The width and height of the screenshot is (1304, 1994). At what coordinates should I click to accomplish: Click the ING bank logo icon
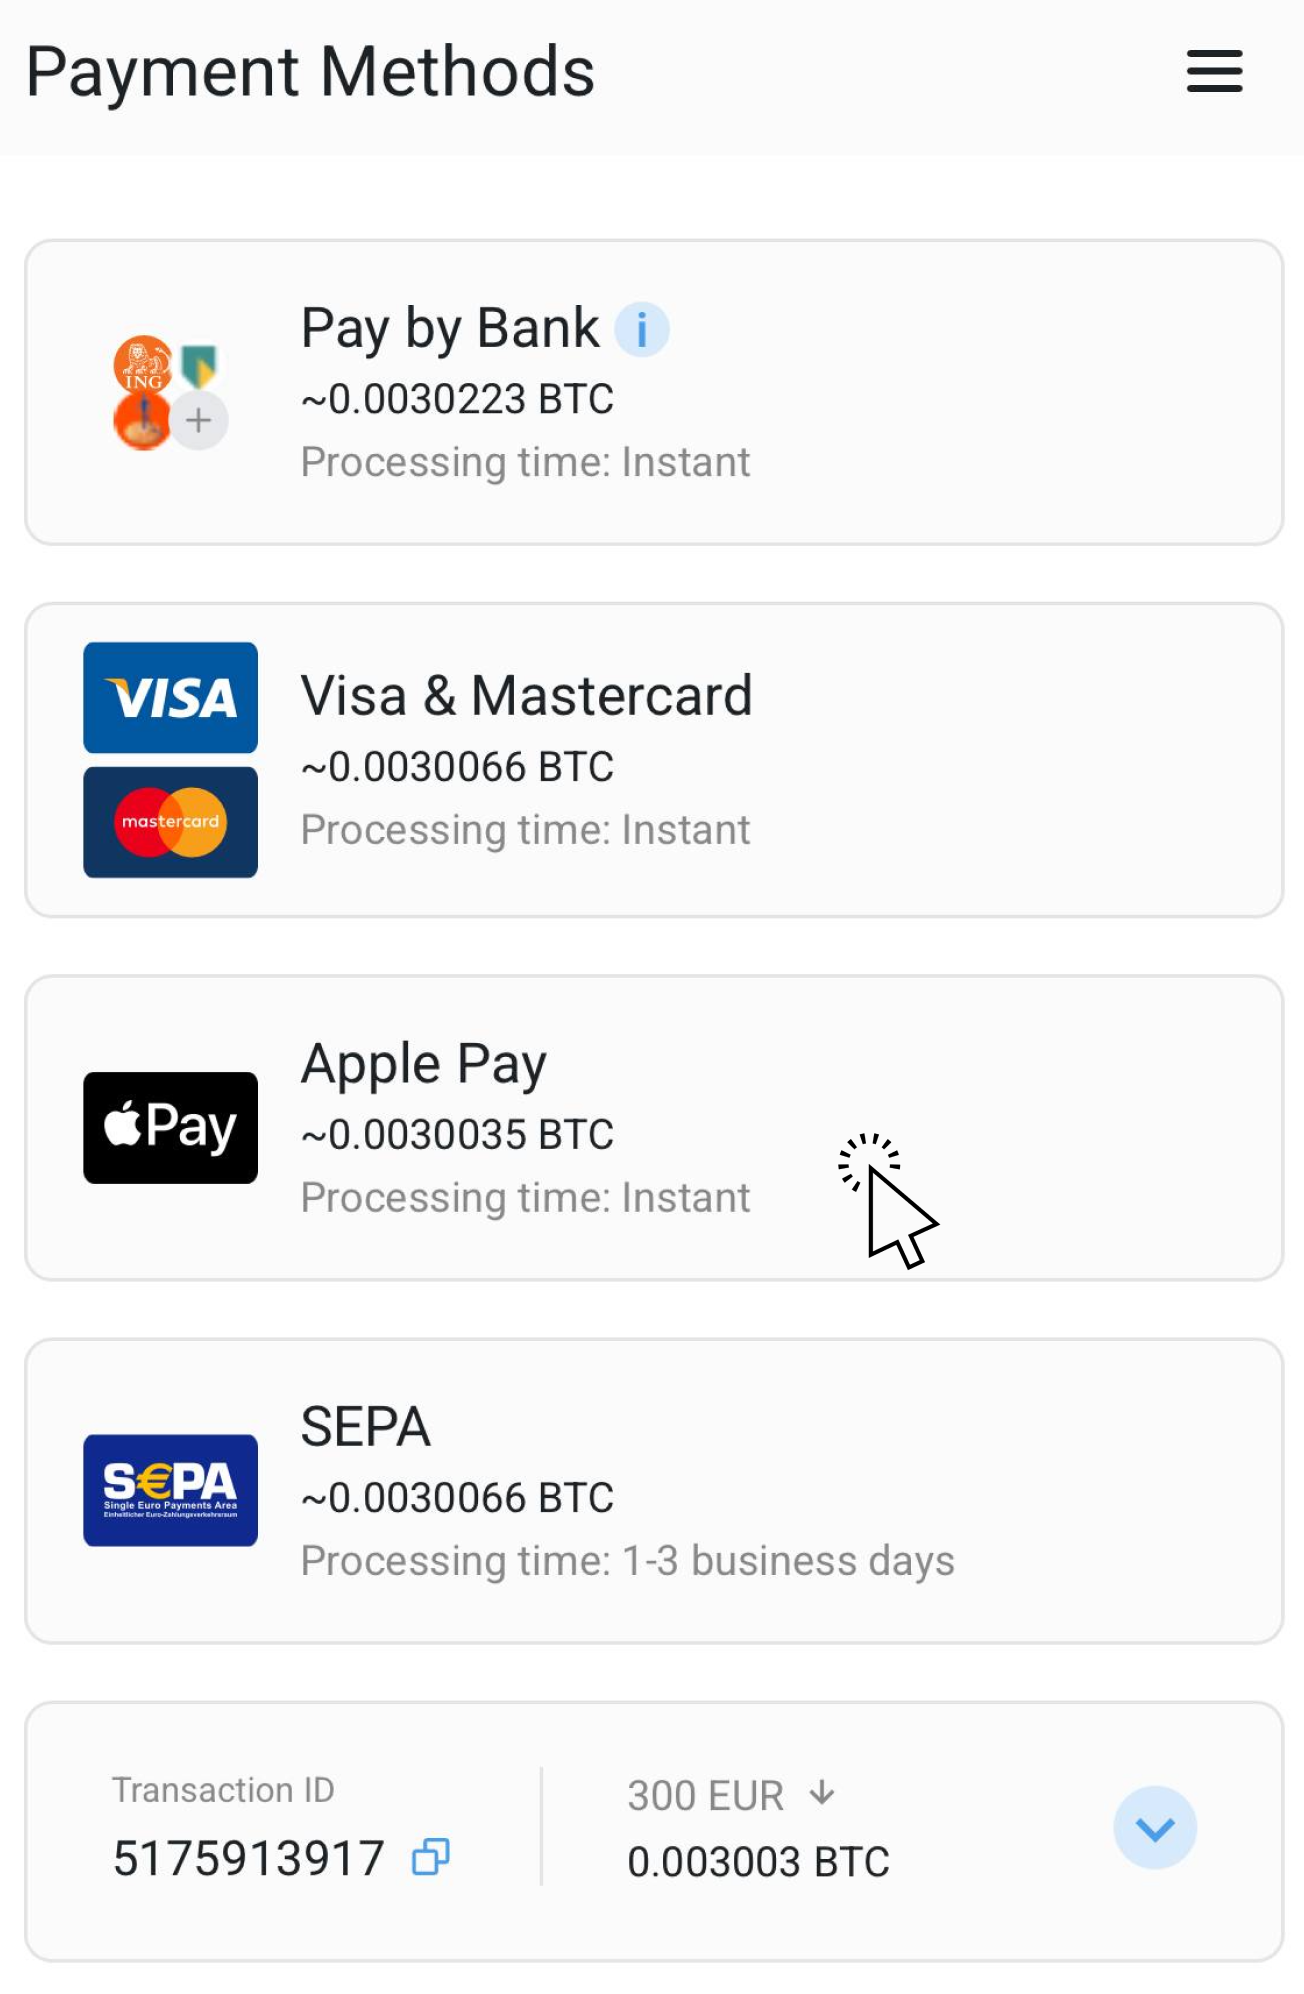pos(142,364)
